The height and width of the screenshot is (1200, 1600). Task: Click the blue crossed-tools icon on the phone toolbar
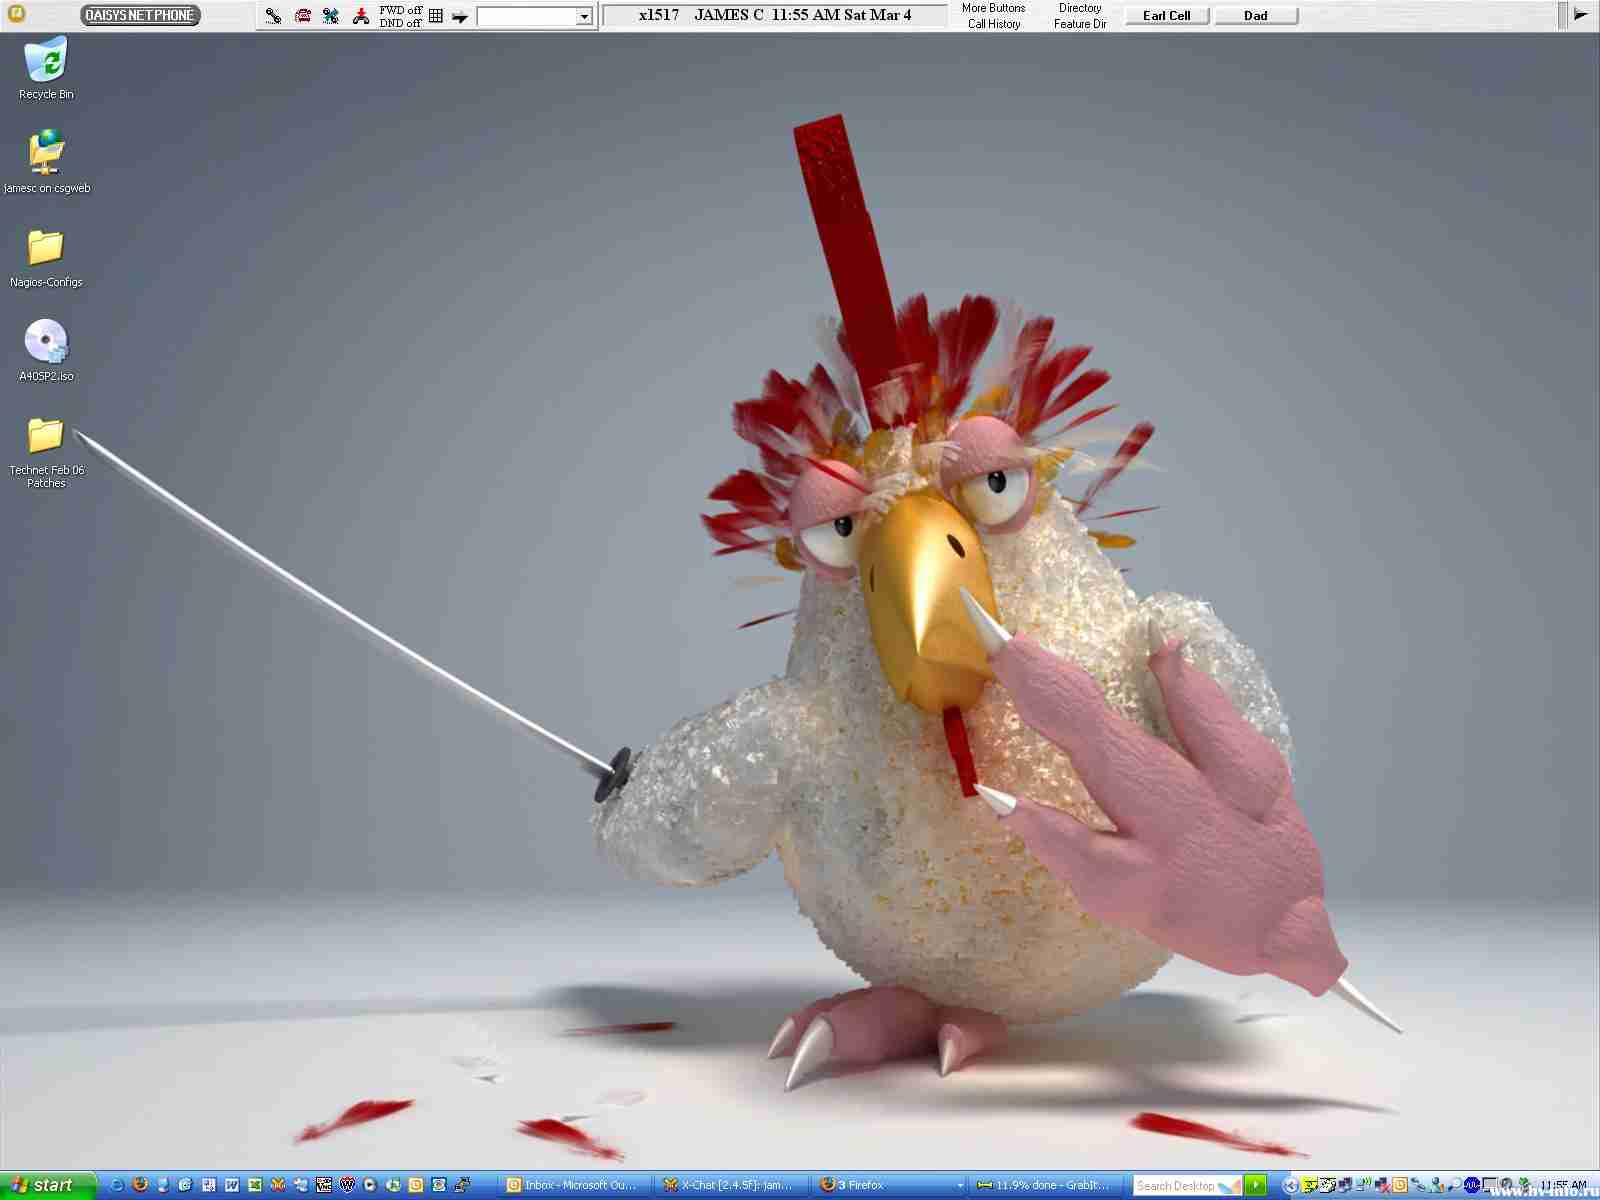[x=331, y=15]
